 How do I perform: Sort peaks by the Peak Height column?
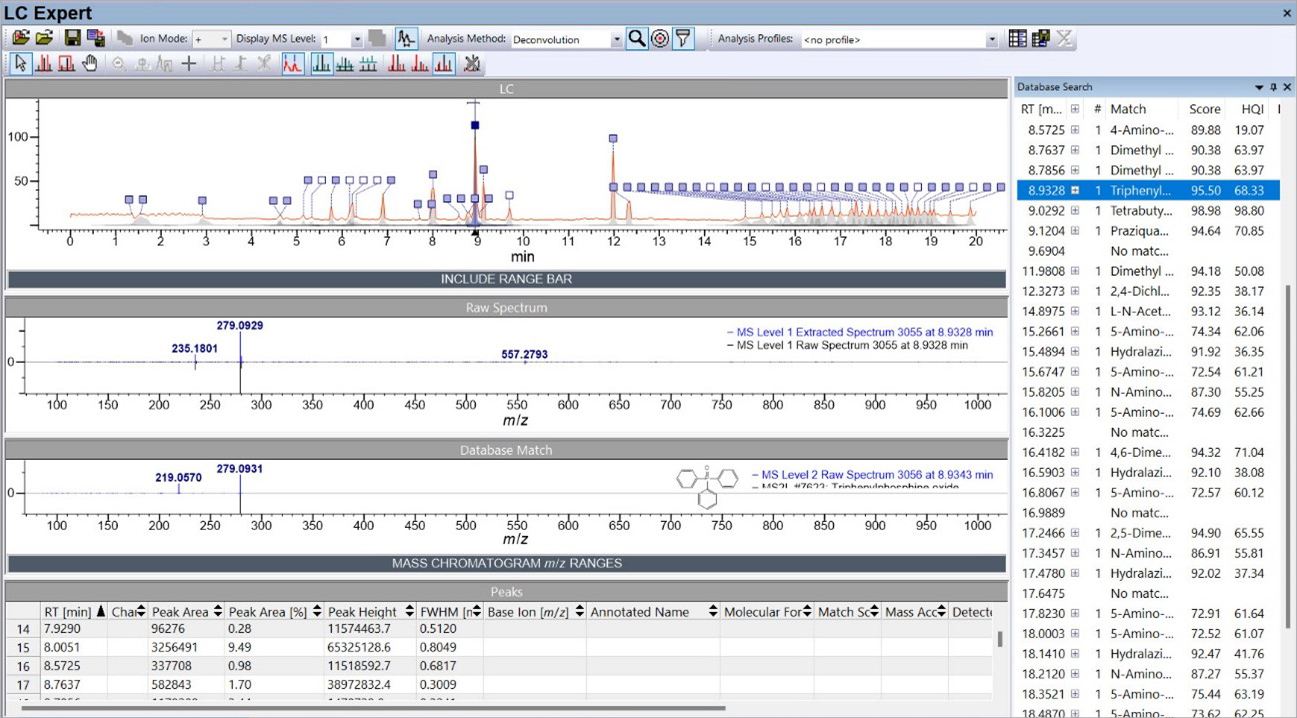364,612
